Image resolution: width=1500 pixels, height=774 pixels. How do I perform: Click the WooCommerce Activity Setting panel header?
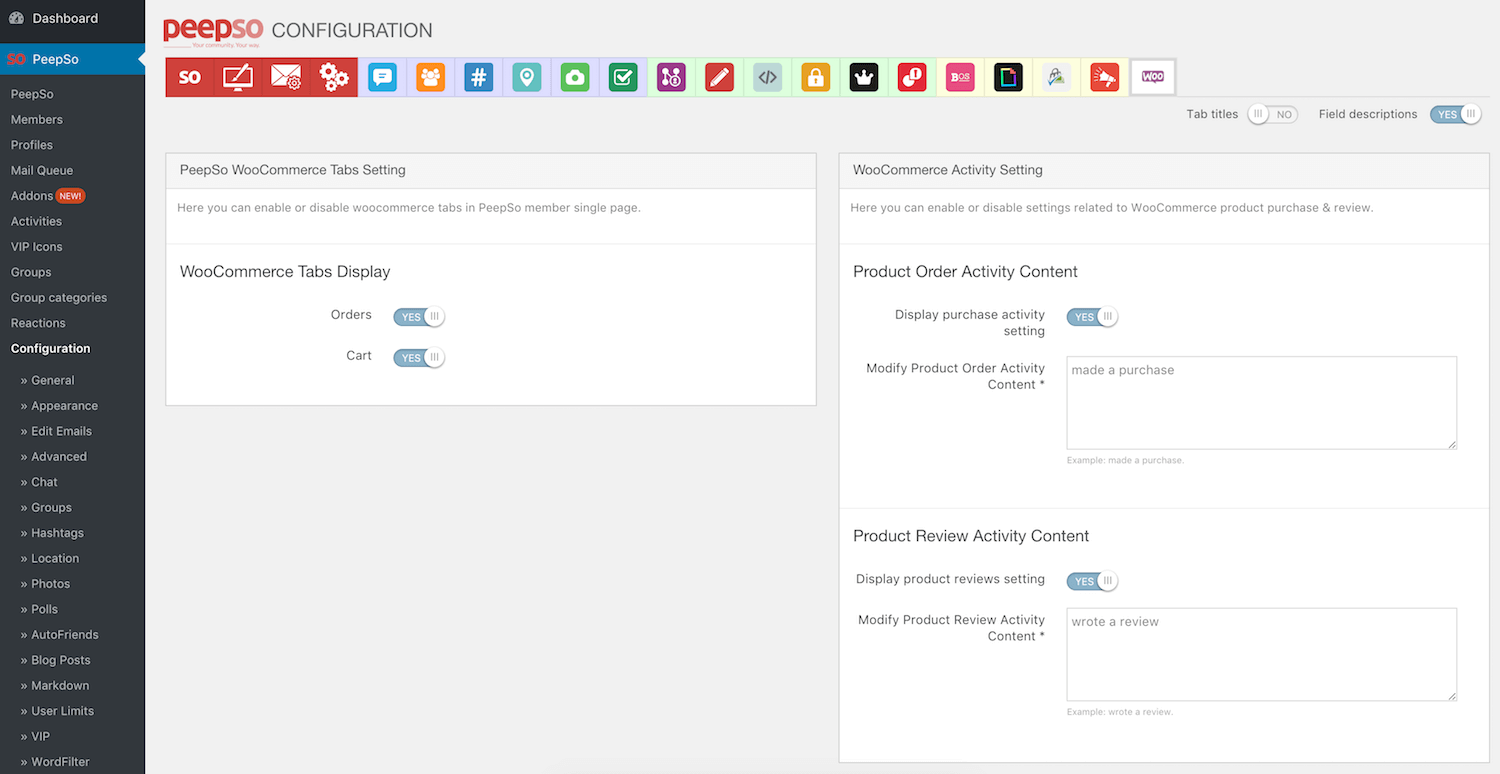(1164, 170)
